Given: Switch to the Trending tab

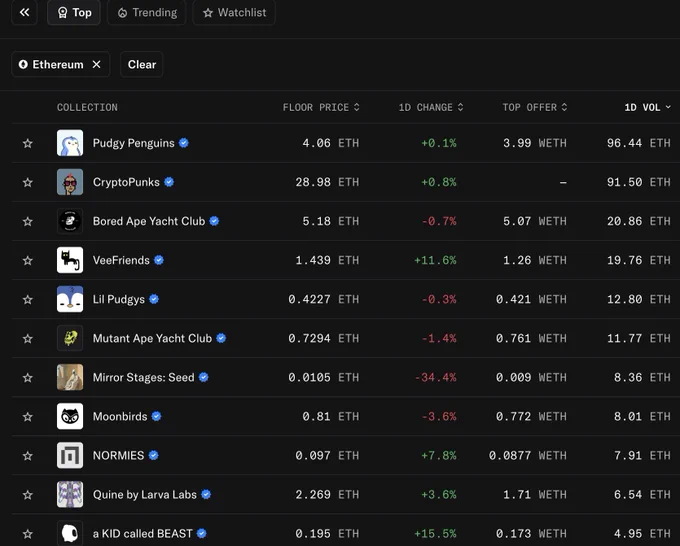Looking at the screenshot, I should (x=147, y=13).
